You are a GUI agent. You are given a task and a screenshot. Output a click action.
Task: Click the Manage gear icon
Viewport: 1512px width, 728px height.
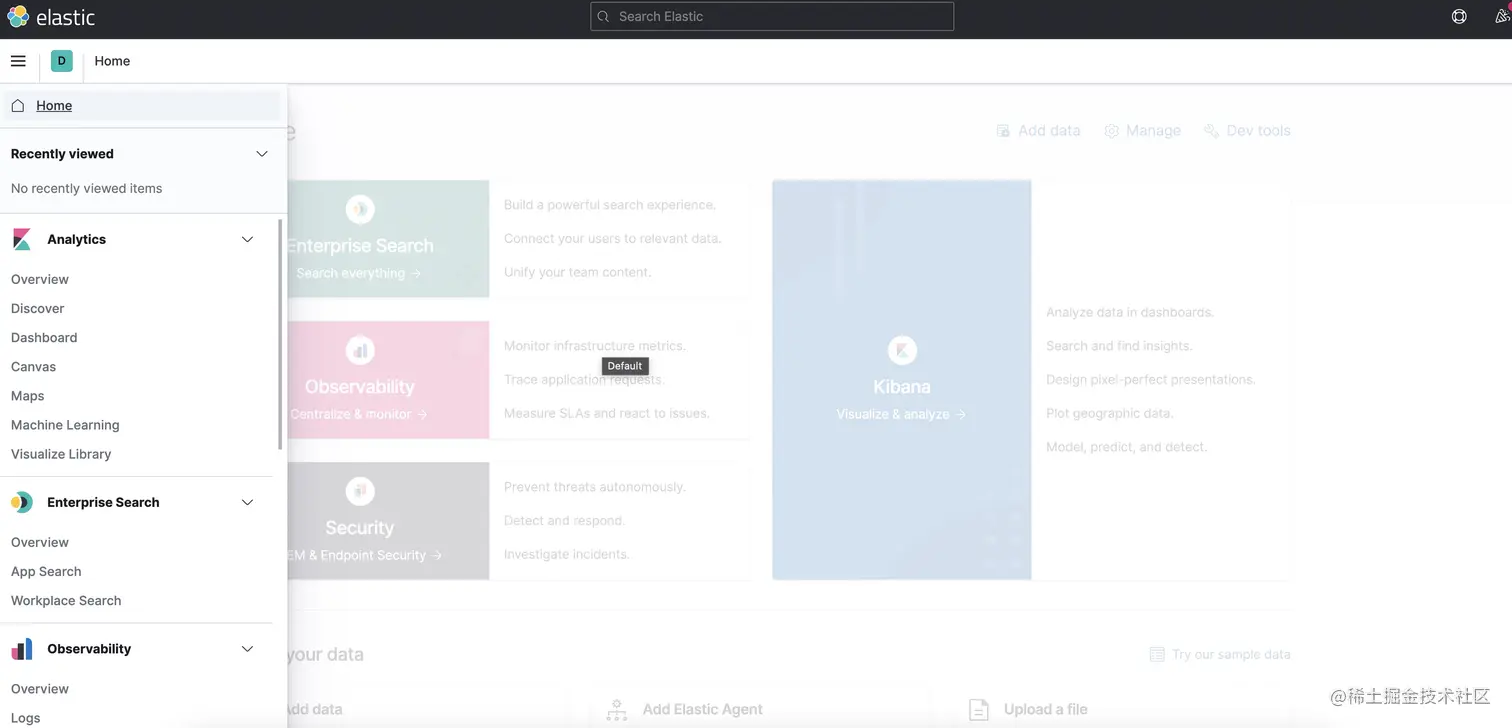[1111, 131]
